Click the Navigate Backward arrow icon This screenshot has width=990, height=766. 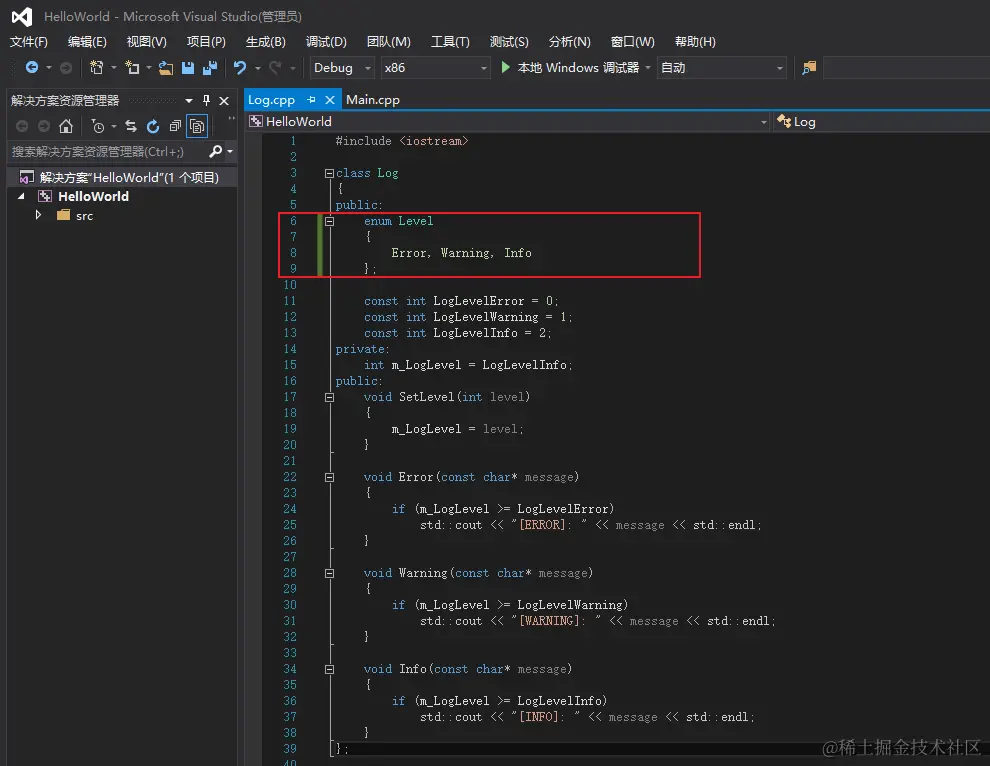(x=32, y=68)
